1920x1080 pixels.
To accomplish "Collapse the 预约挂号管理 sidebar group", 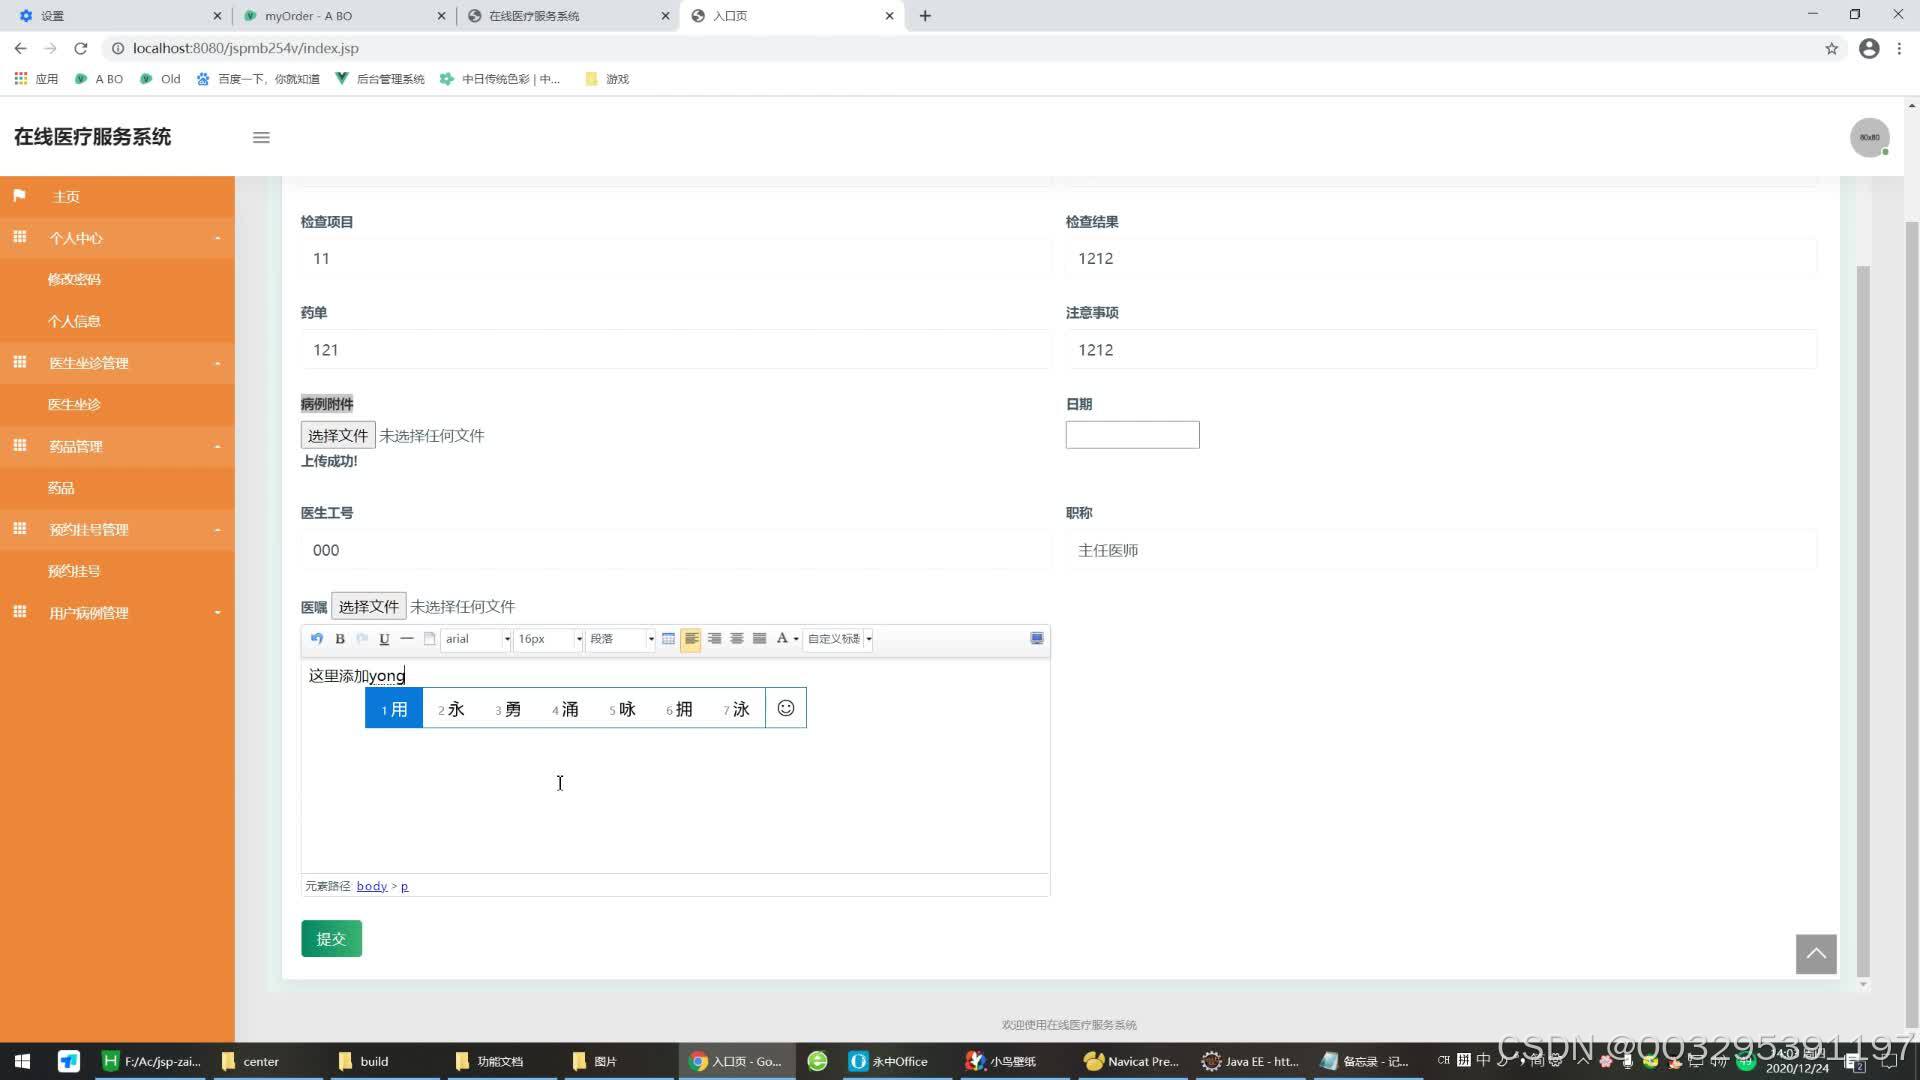I will (x=117, y=529).
